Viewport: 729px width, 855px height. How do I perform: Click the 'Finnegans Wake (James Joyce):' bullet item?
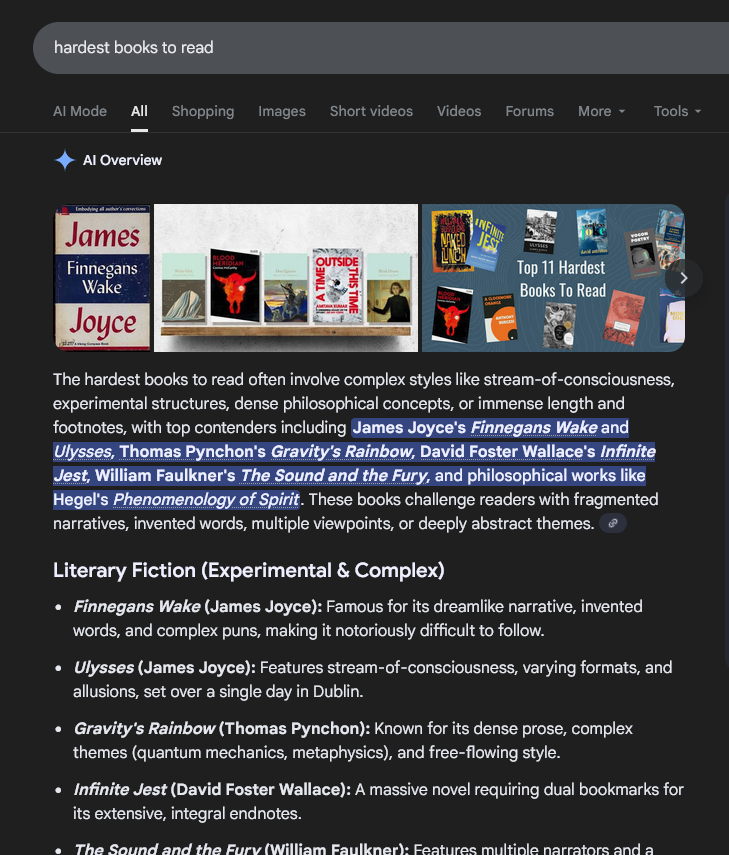point(197,606)
